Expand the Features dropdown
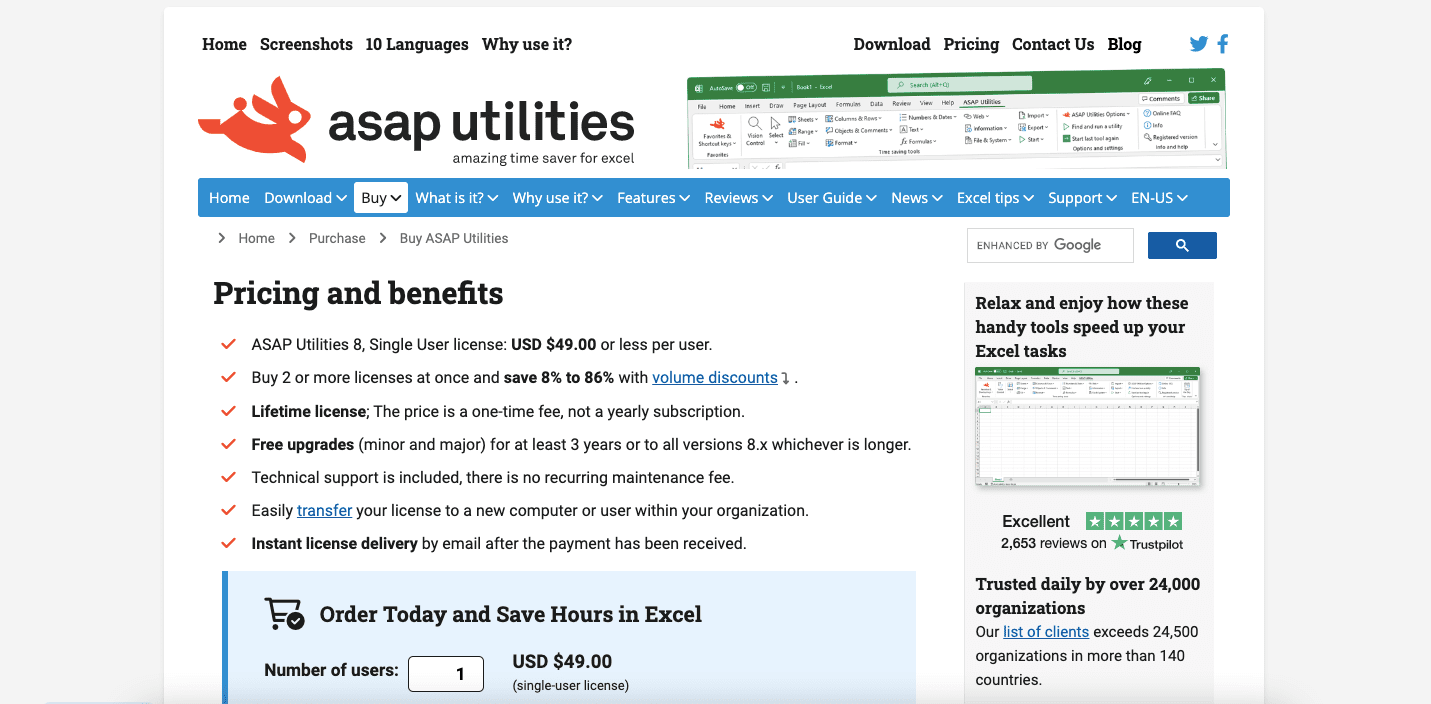This screenshot has width=1431, height=704. click(653, 198)
